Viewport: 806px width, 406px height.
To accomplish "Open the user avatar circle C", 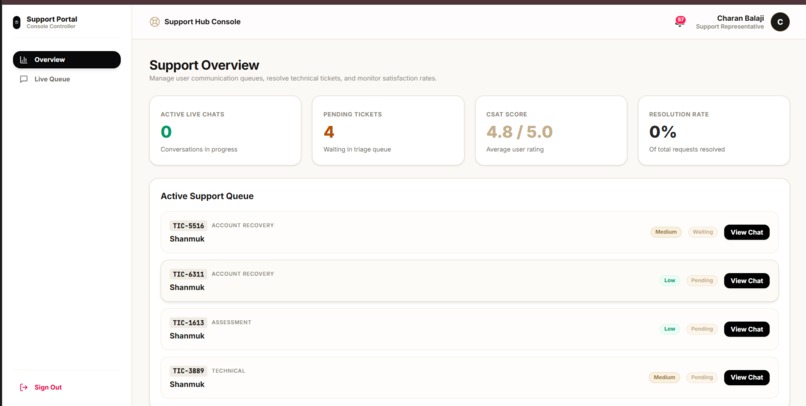I will [x=780, y=22].
